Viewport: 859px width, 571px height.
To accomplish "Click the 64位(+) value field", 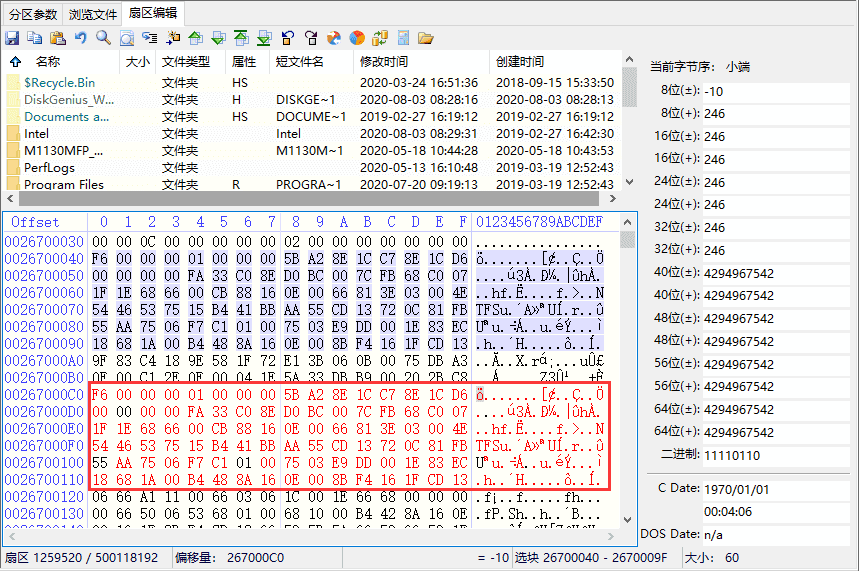I will (x=776, y=432).
